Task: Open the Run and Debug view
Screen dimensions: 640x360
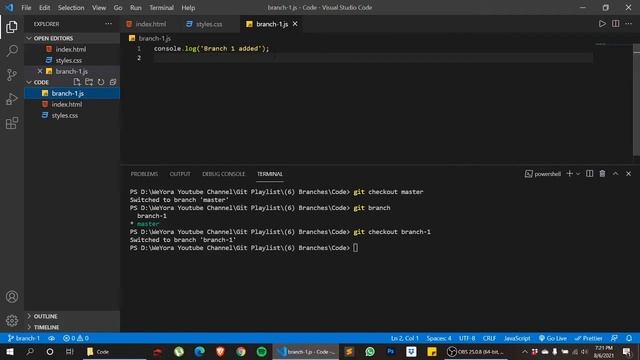Action: [x=12, y=99]
